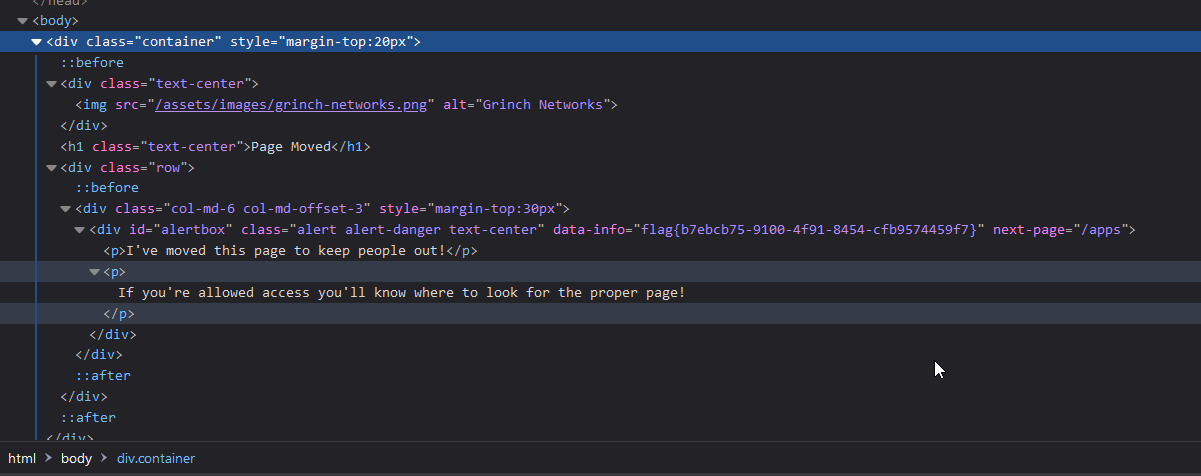The height and width of the screenshot is (476, 1201).
Task: Click the "If you're allowed access" text
Action: tap(401, 293)
